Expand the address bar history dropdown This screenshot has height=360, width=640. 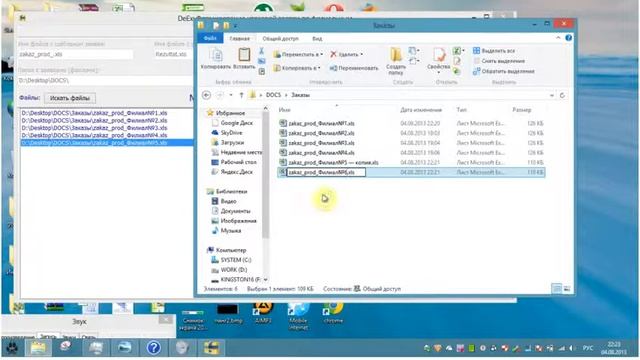click(x=552, y=95)
